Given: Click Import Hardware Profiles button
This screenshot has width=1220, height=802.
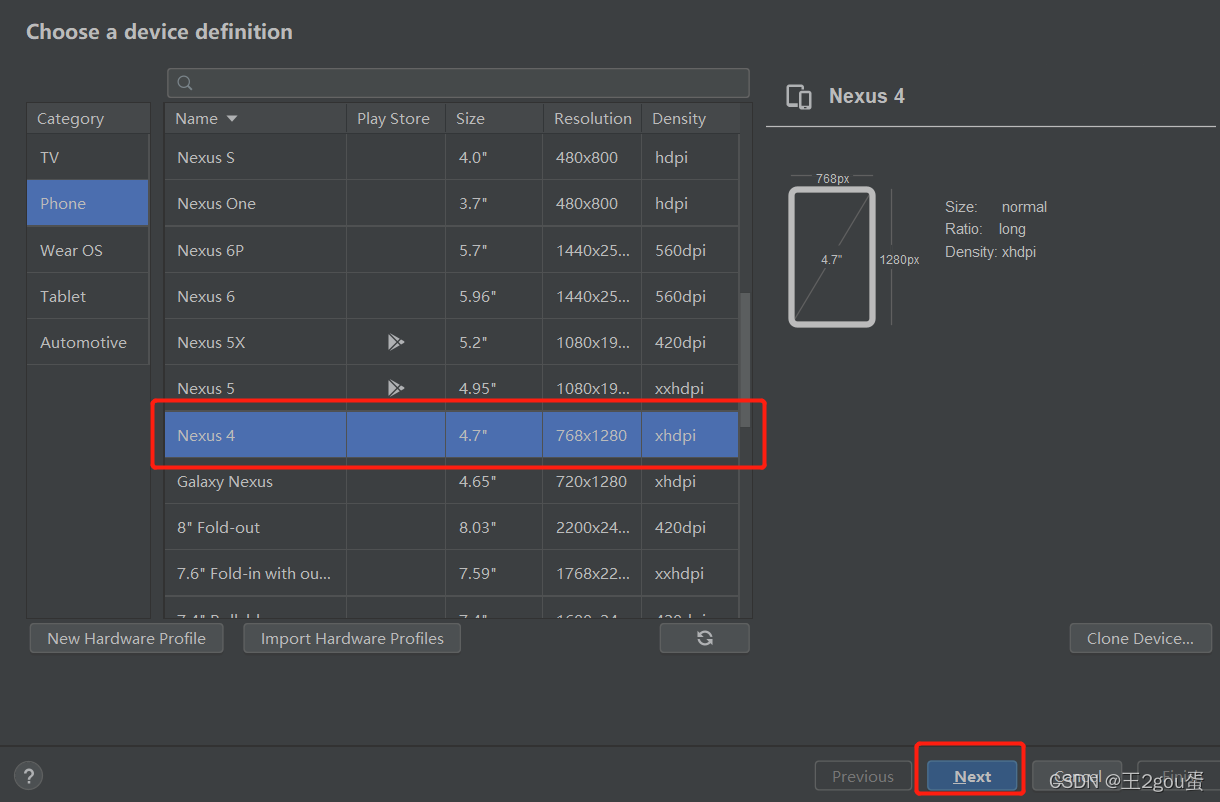Looking at the screenshot, I should 352,638.
